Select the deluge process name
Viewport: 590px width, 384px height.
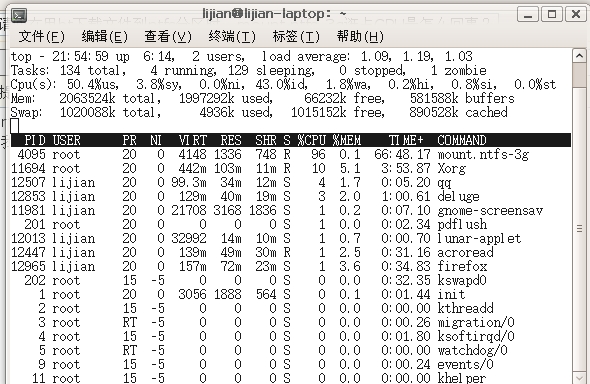[x=458, y=197]
